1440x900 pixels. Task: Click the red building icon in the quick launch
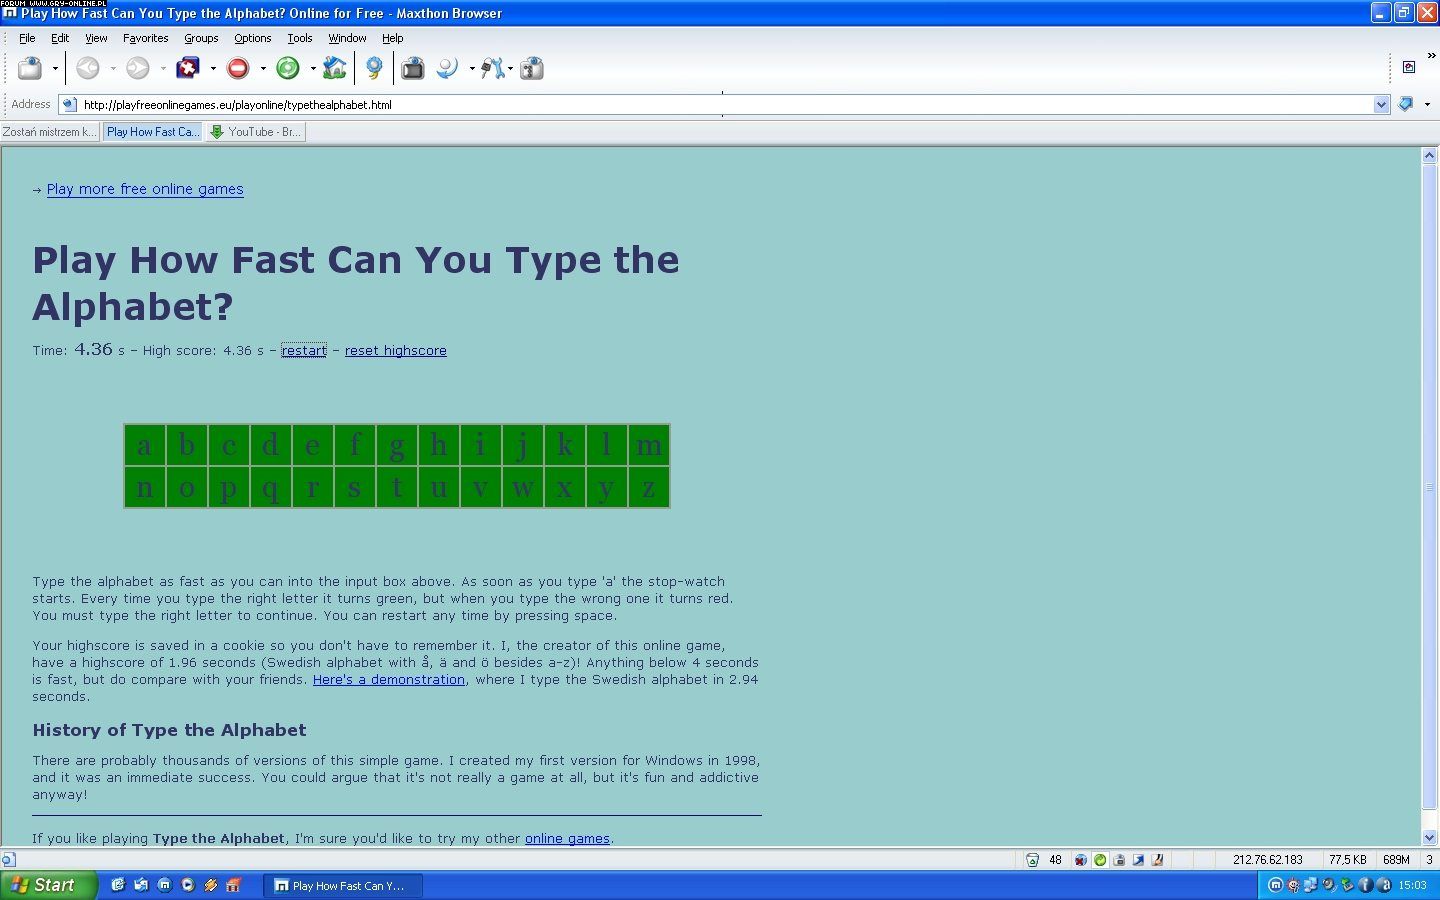point(233,885)
